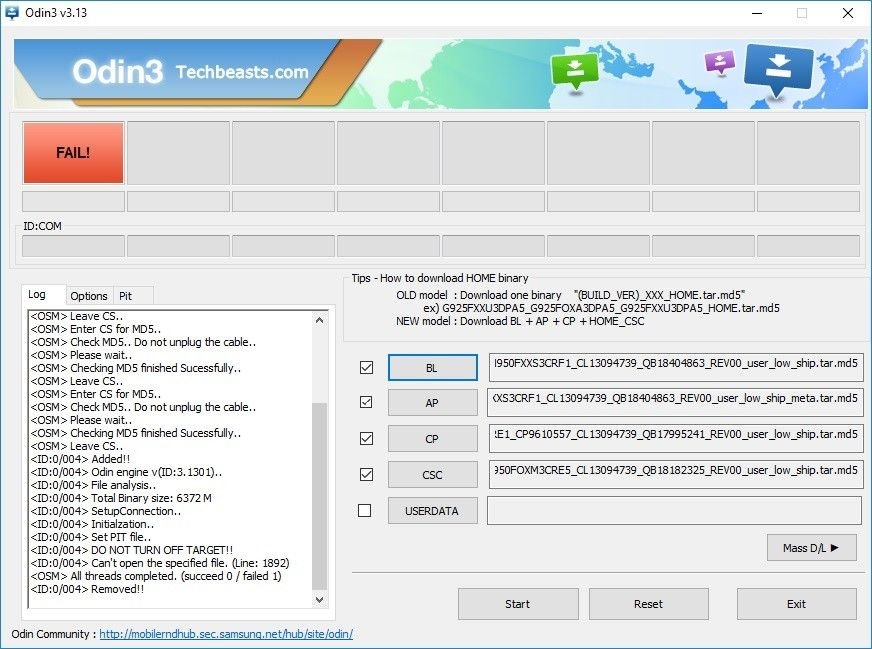Click the large blue download bubble icon
Image resolution: width=872 pixels, height=649 pixels.
coord(777,70)
